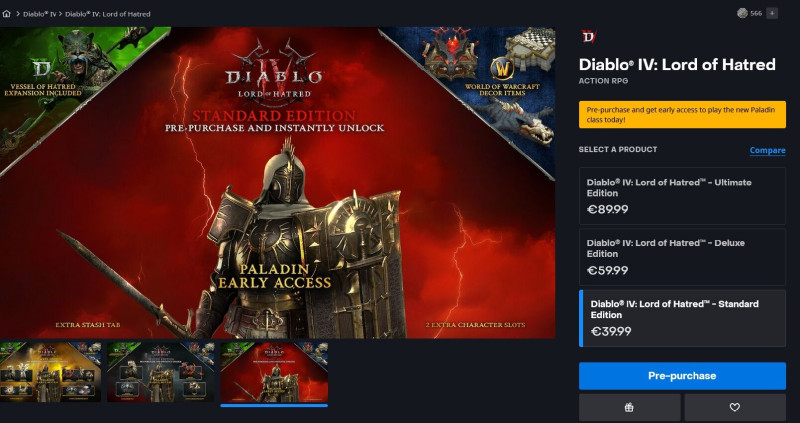Viewport: 800px width, 423px height.
Task: Click the gift icon button
Action: [629, 407]
